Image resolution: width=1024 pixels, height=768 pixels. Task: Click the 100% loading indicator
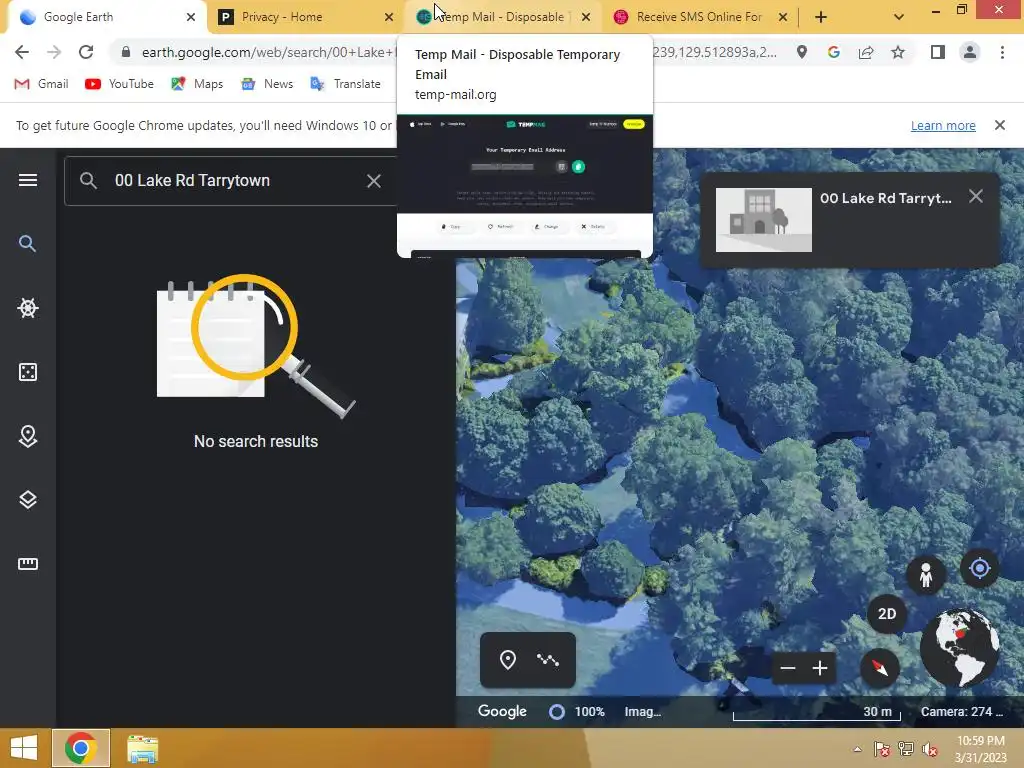click(x=577, y=712)
